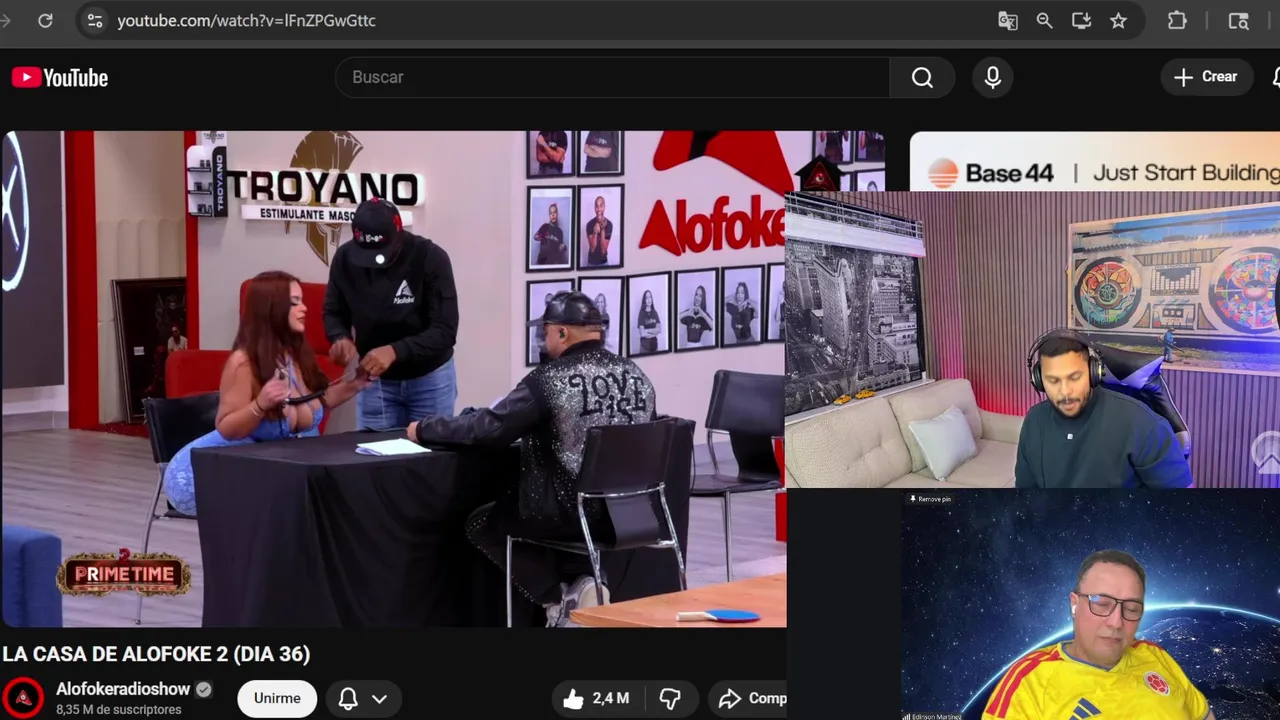Screen dimensions: 1280x720
Task: Click the PRIMETIME logo on the video
Action: tap(123, 573)
